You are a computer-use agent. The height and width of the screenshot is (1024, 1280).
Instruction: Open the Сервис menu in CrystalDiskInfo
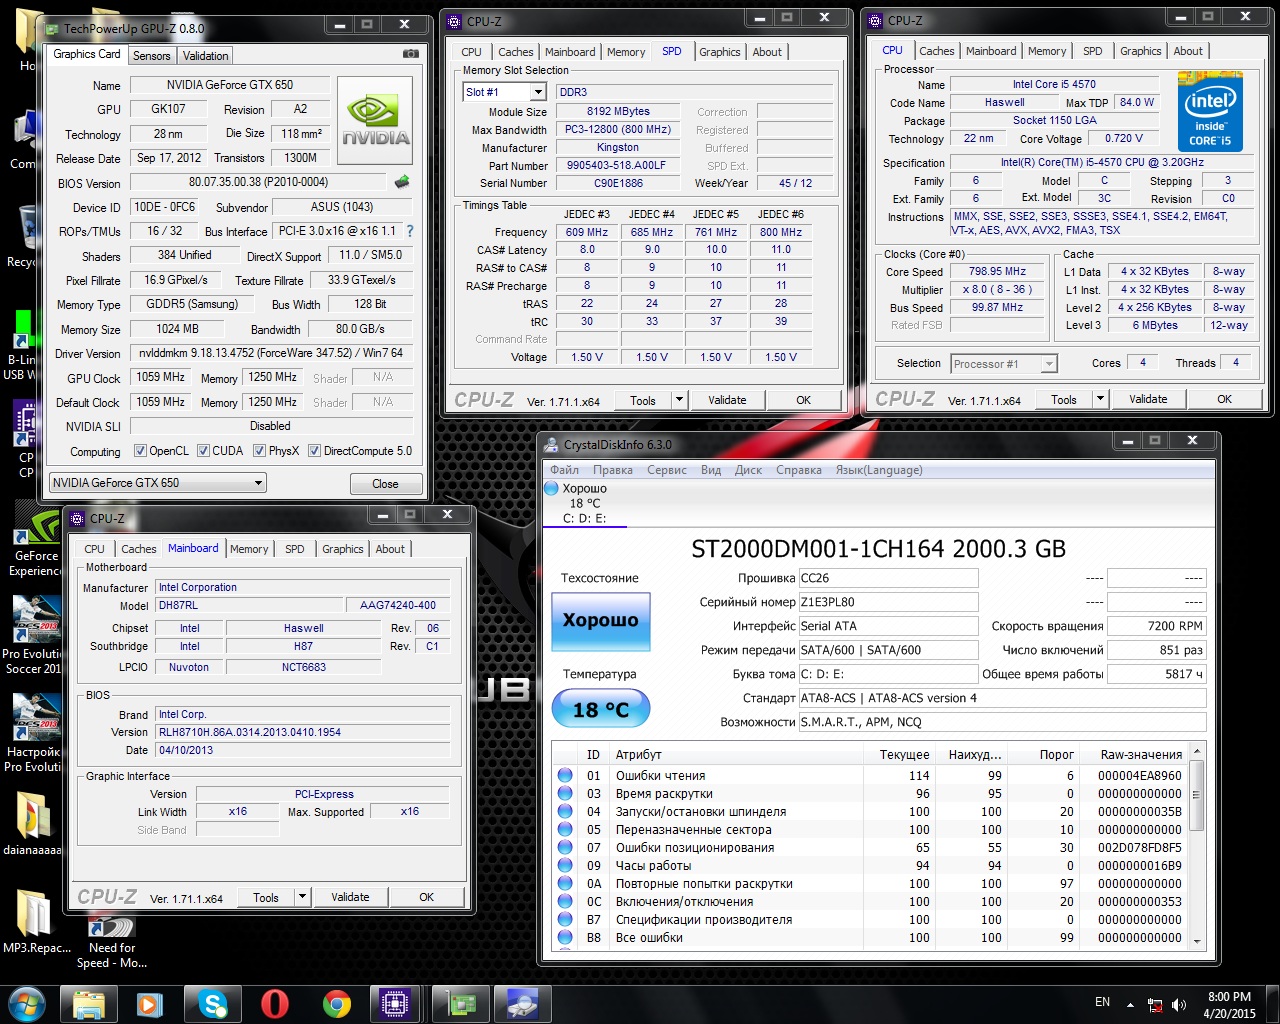pos(666,470)
